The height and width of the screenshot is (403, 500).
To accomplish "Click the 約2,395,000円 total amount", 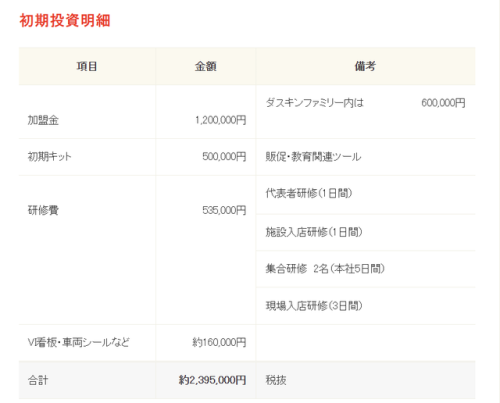I will (213, 380).
